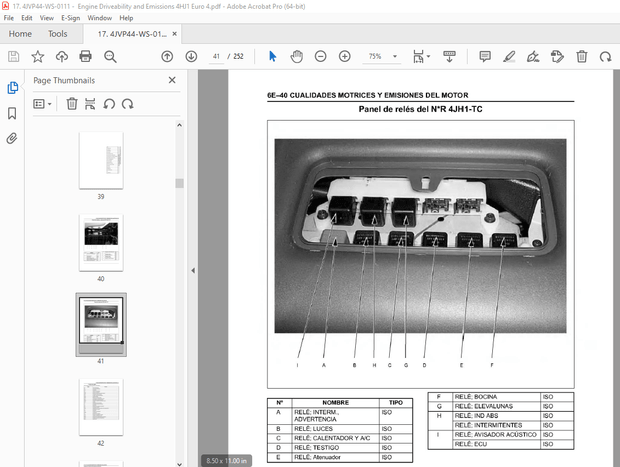The width and height of the screenshot is (620, 467).
Task: Delete the page with the toolbar trash icon
Action: [x=582, y=57]
